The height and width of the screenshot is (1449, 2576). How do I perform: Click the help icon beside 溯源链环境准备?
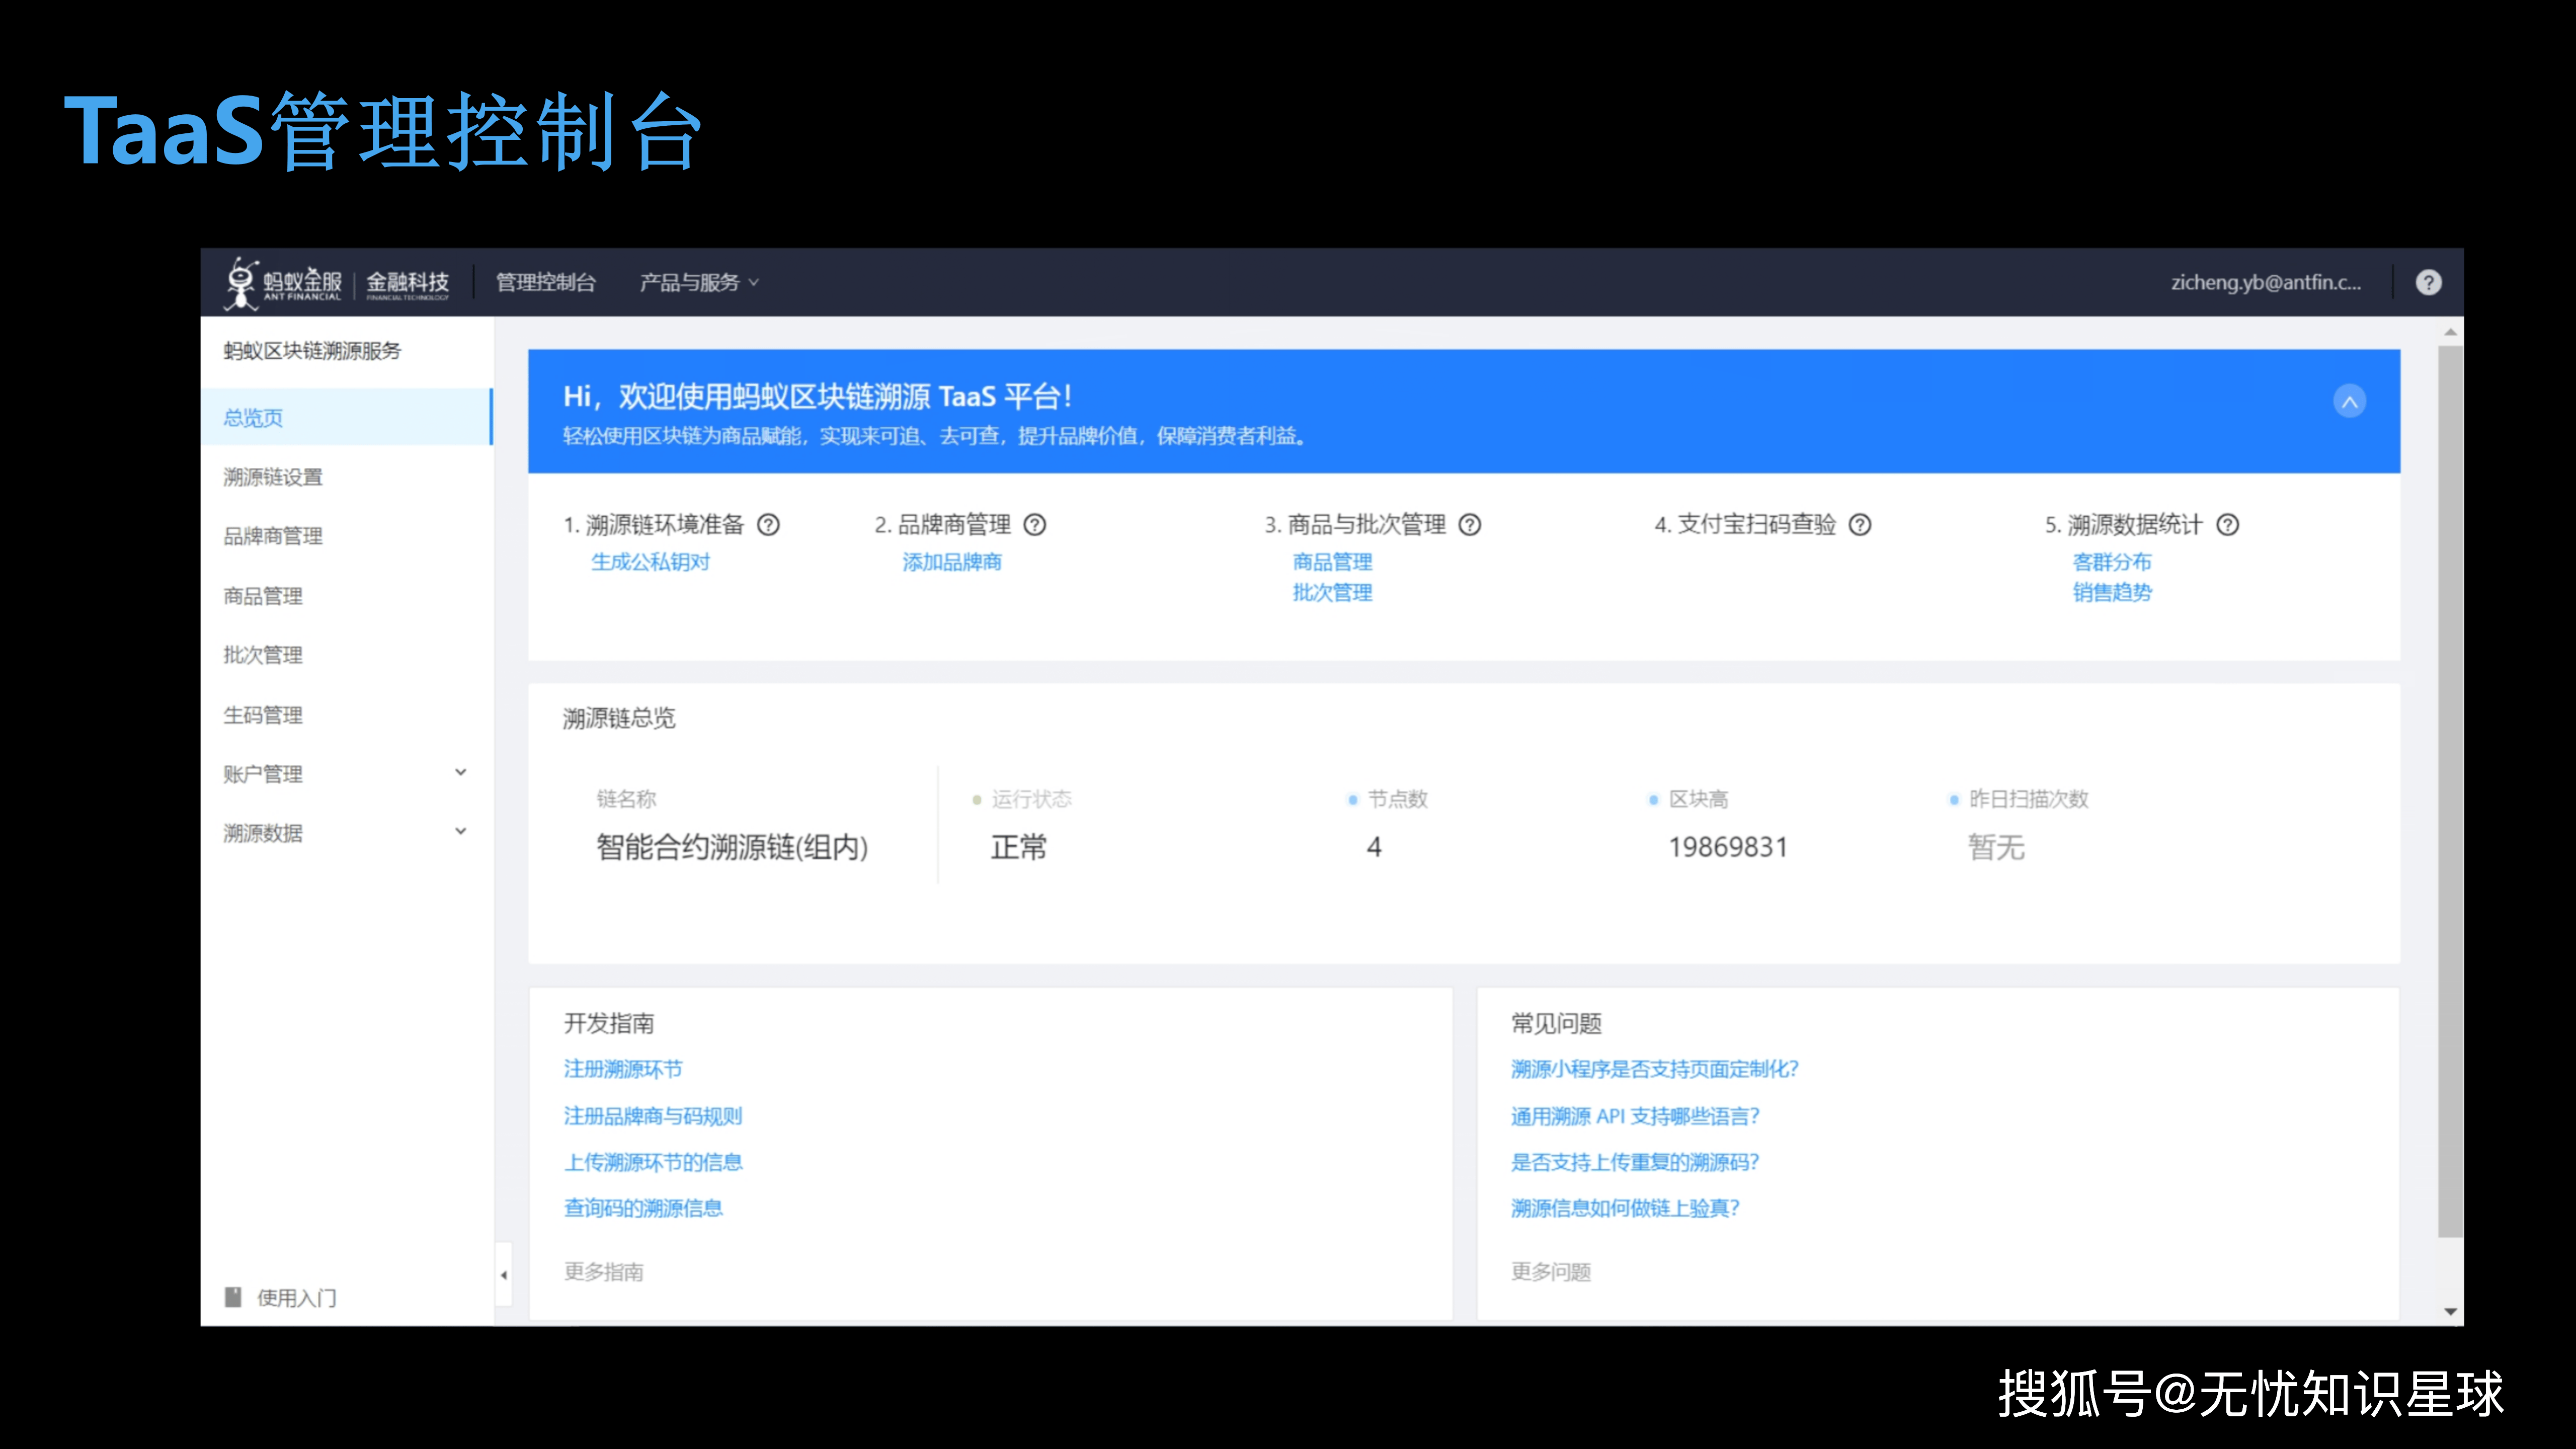(x=768, y=525)
